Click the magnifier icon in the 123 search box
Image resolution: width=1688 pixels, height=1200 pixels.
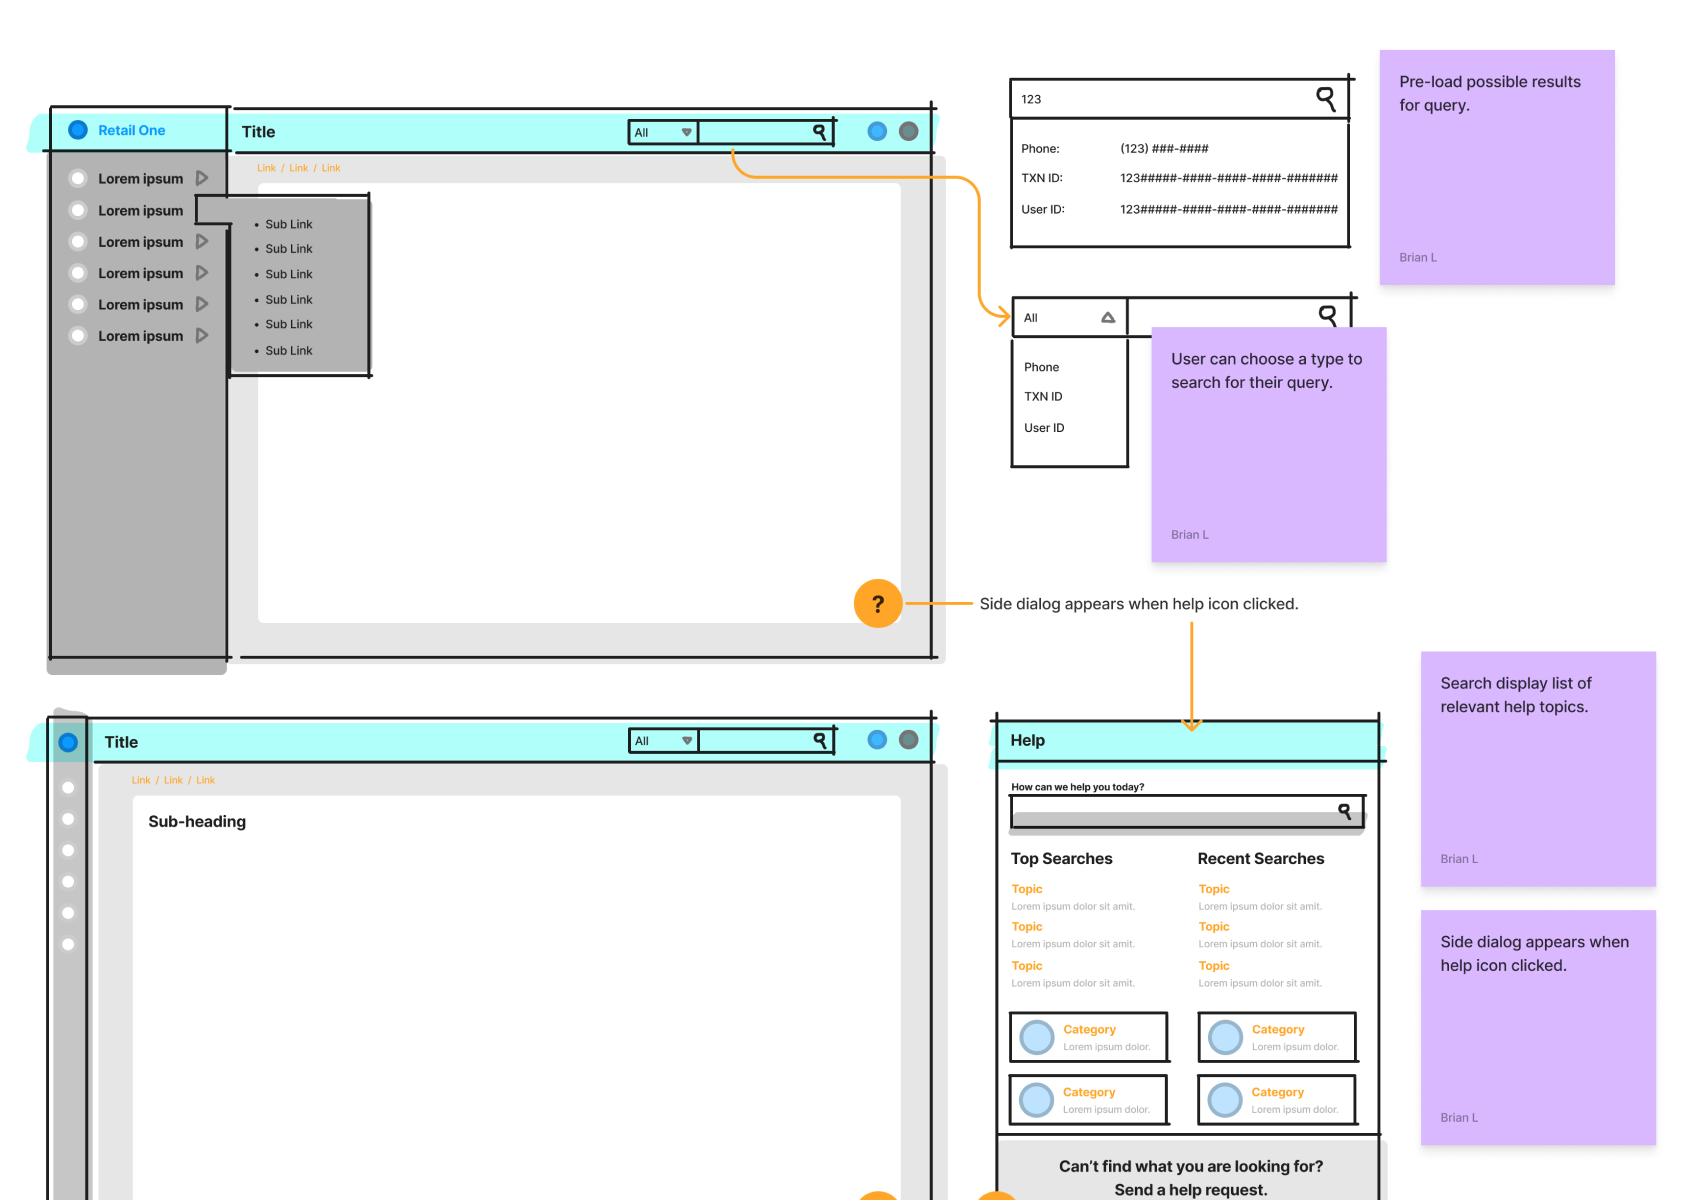point(1325,98)
